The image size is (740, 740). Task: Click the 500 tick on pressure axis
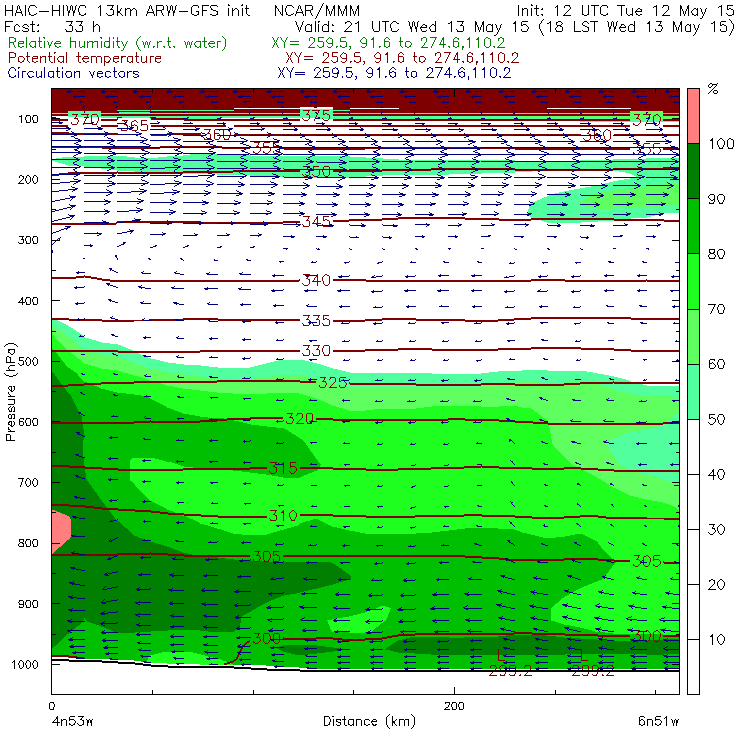click(x=28, y=361)
